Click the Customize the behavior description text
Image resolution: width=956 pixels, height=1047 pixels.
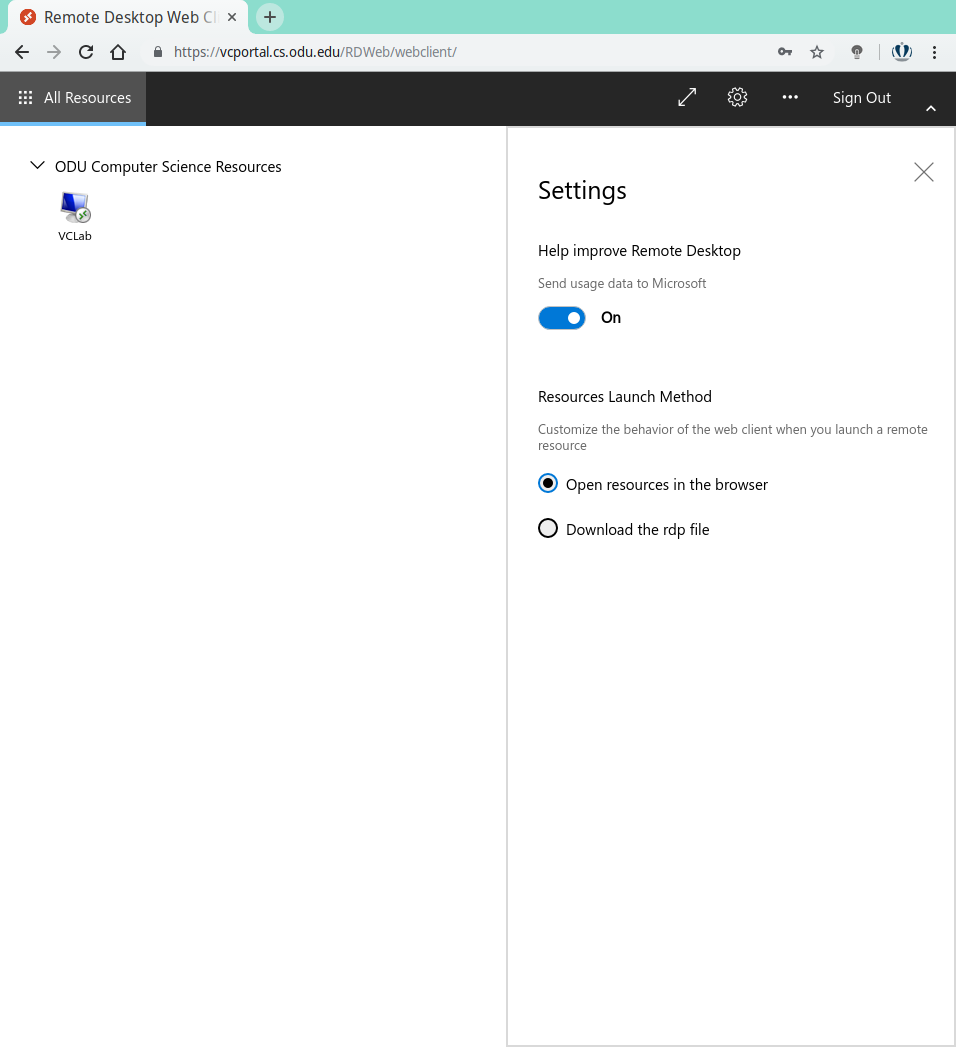[732, 437]
